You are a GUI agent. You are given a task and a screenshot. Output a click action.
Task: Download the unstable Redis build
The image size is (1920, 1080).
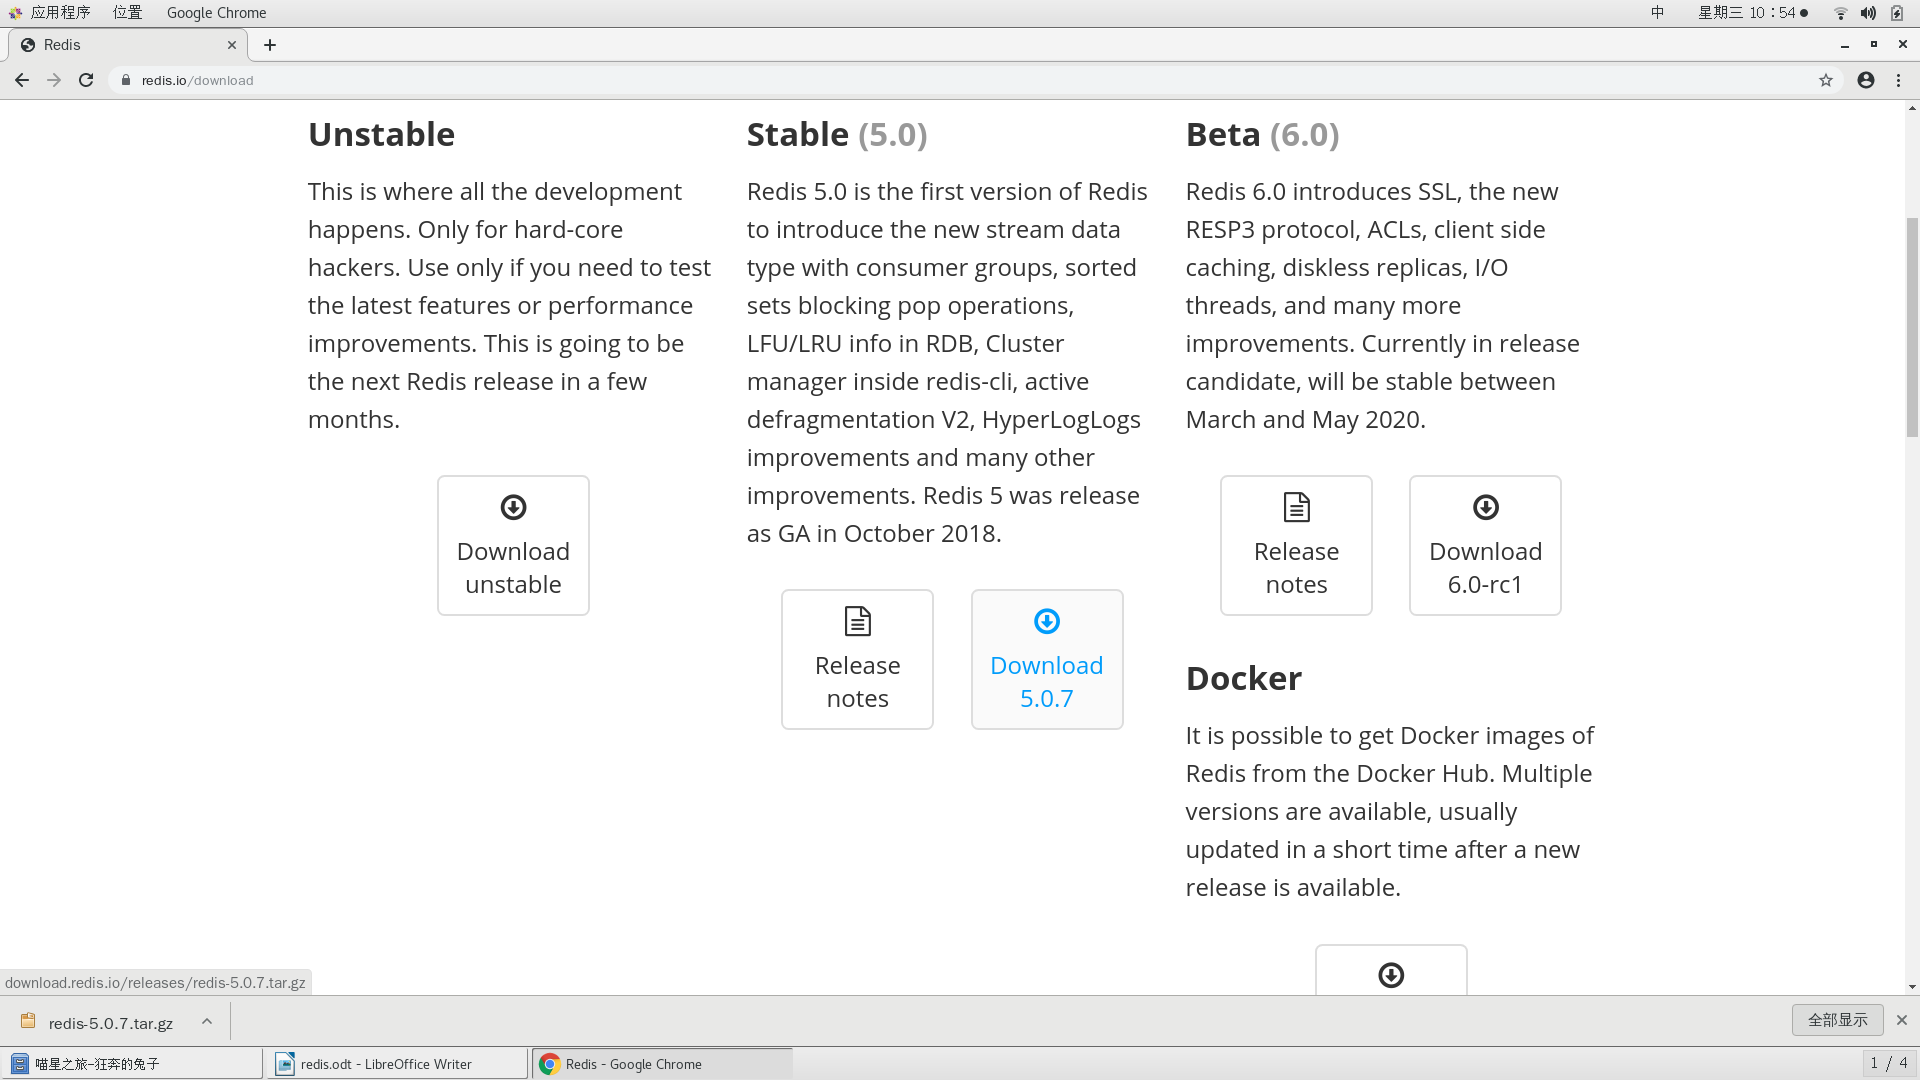[513, 545]
